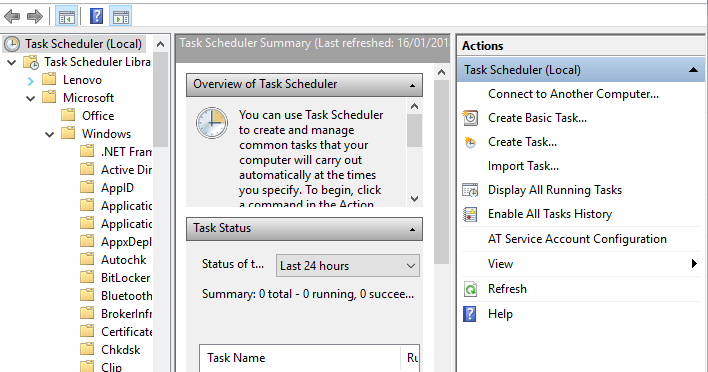Click the Summary: 0 total text
This screenshot has height=372, width=708.
coord(307,294)
